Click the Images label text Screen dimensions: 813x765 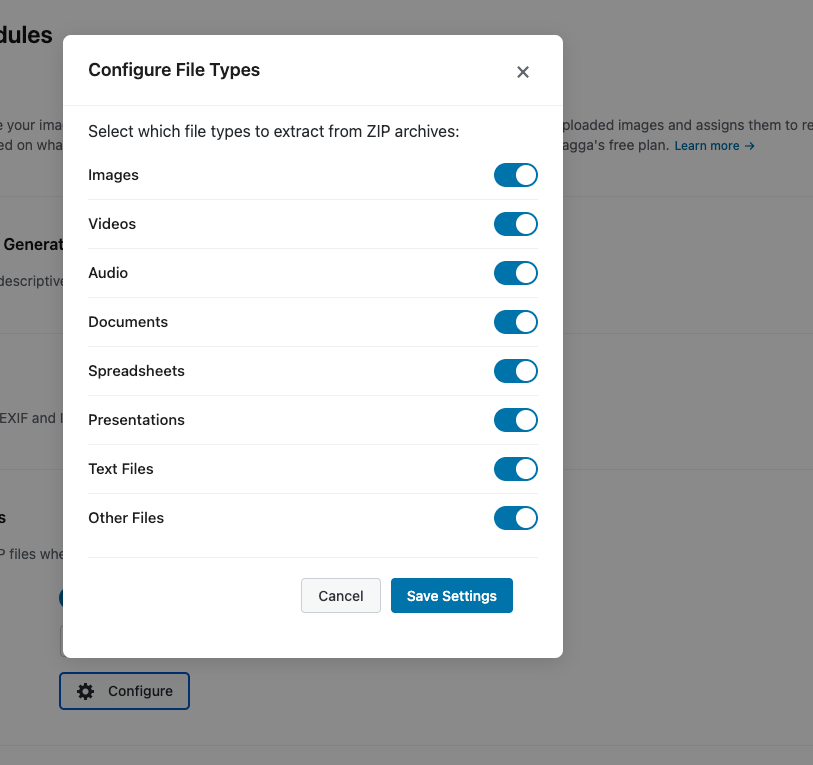(113, 175)
